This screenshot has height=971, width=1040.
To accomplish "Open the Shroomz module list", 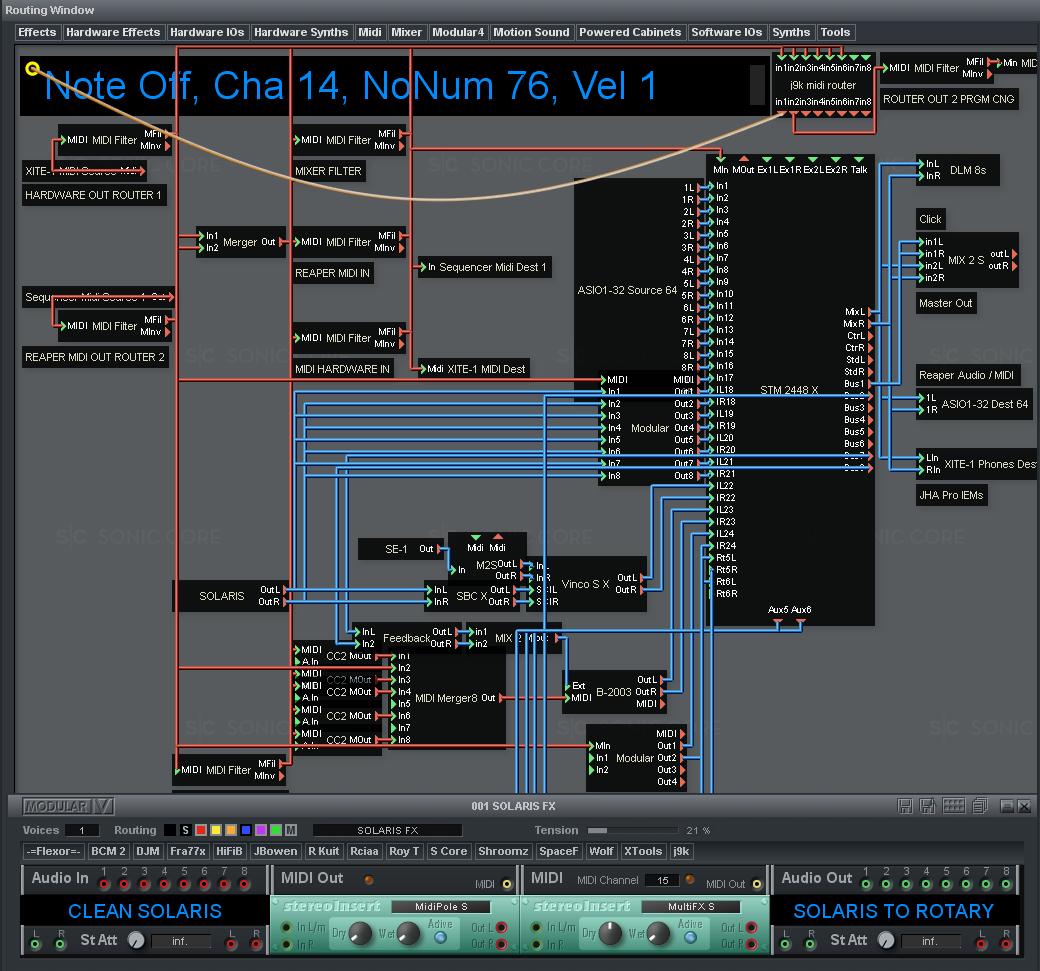I will [x=503, y=851].
